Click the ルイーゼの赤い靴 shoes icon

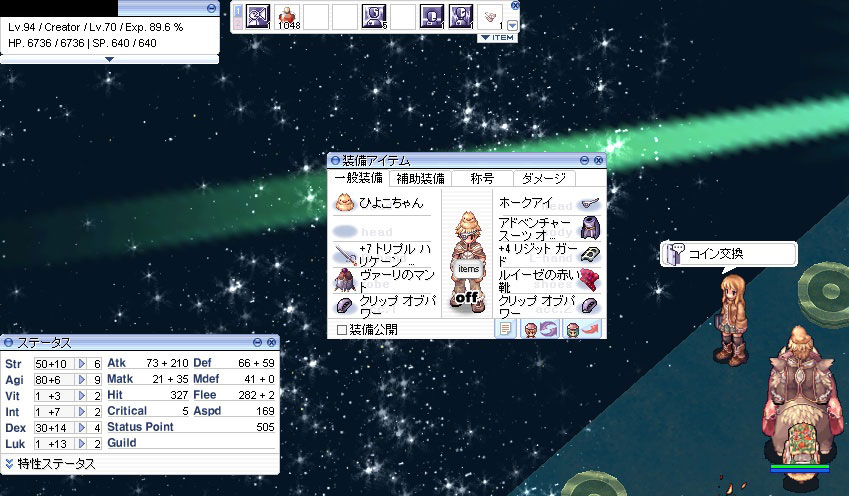[590, 279]
